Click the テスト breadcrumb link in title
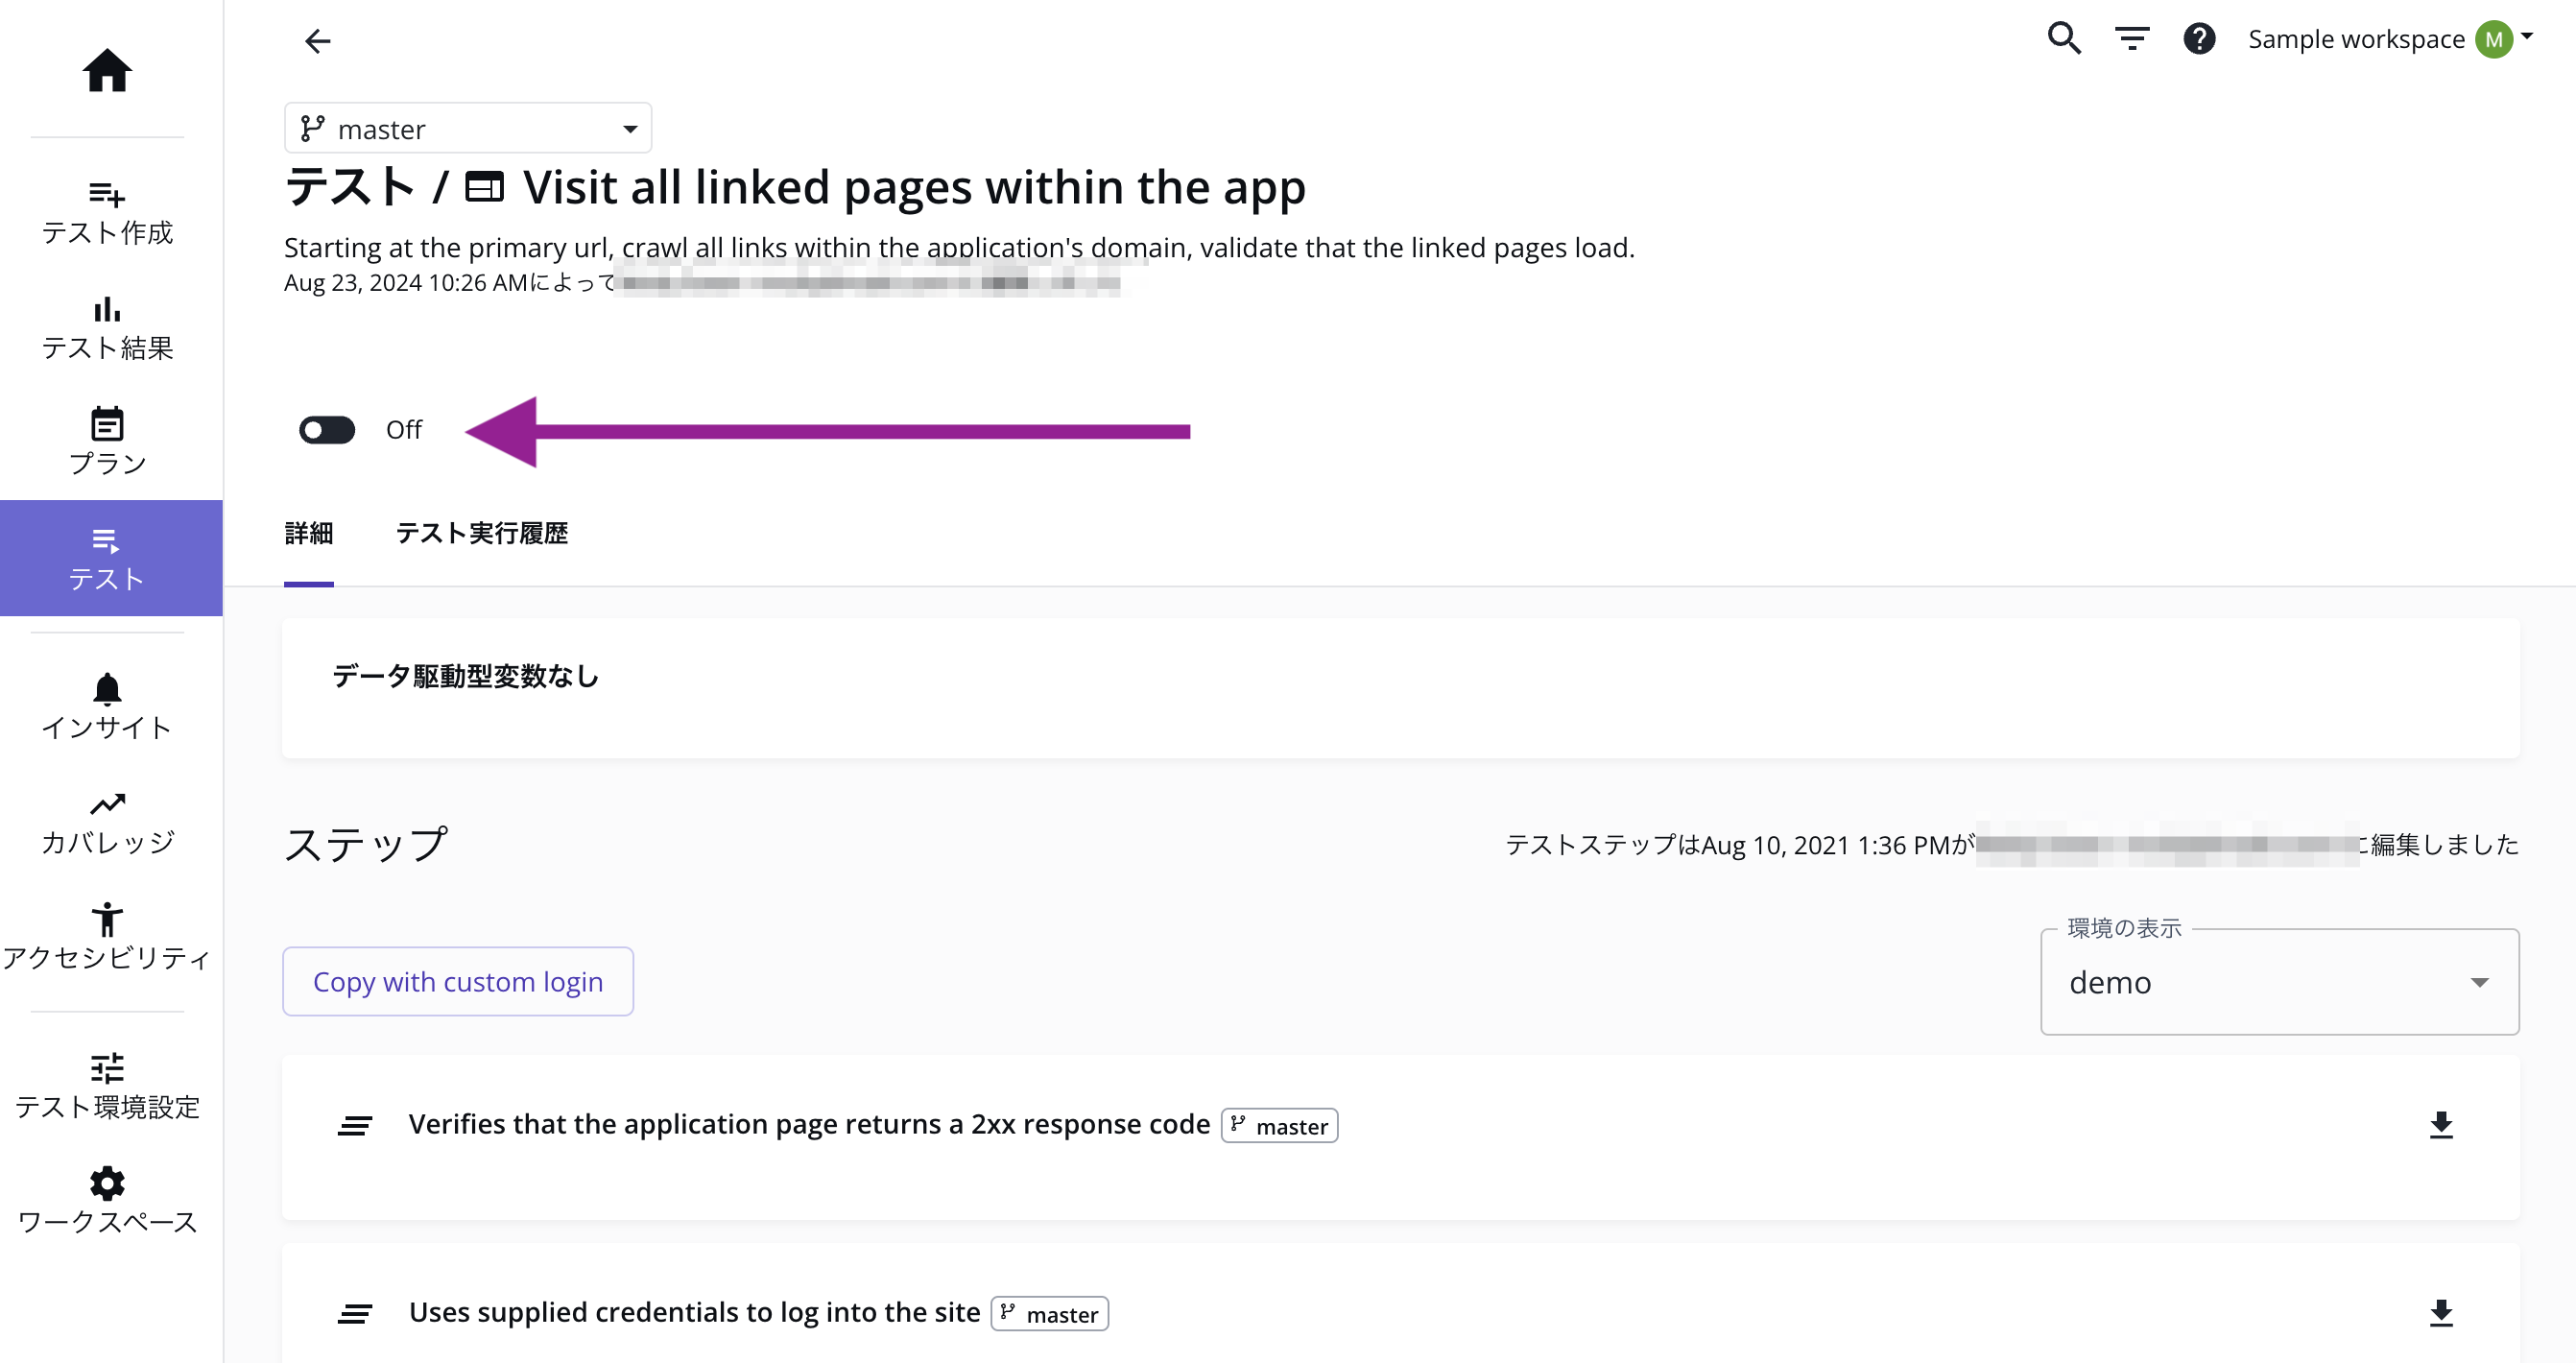Viewport: 2576px width, 1363px height. coord(349,187)
